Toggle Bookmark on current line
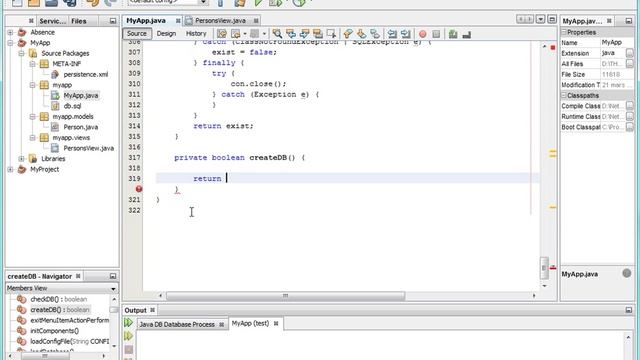Screen dimensions: 640x360 click(375, 33)
